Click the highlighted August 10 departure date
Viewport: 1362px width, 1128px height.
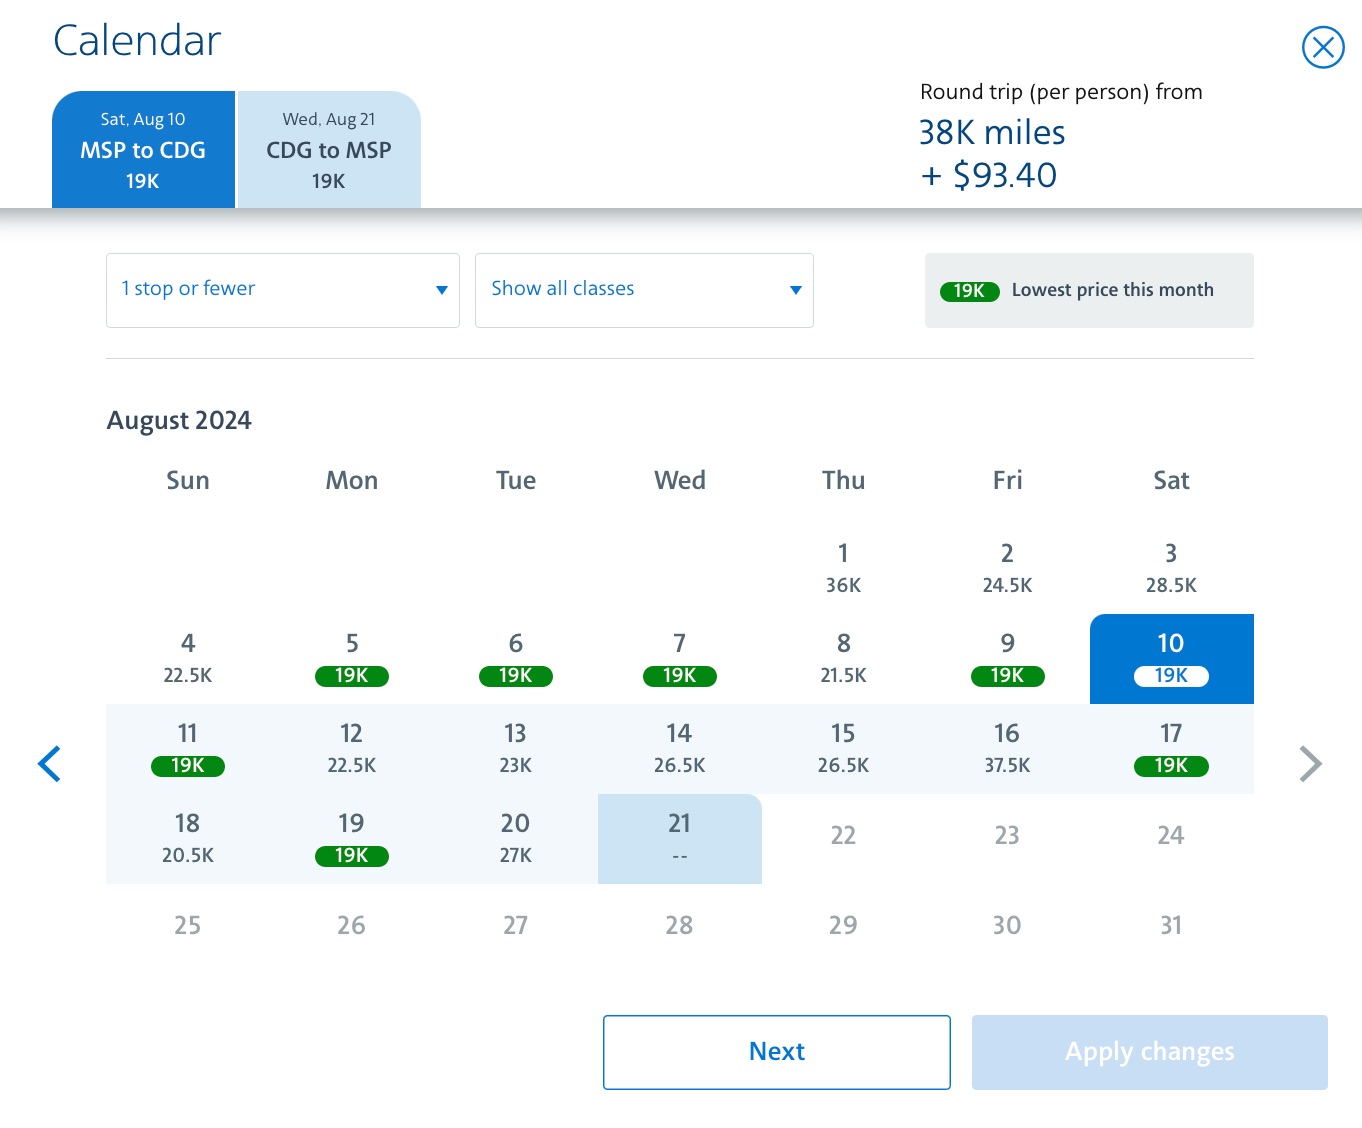tap(1171, 658)
